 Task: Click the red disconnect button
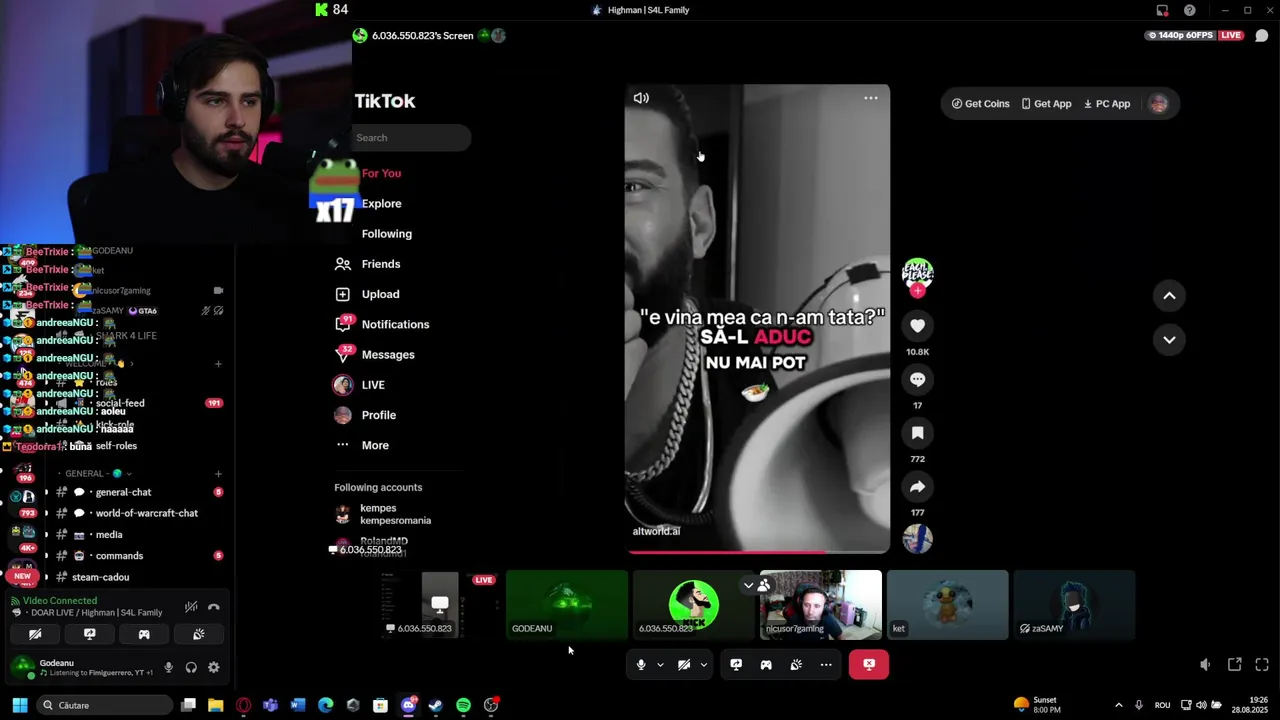click(x=869, y=664)
